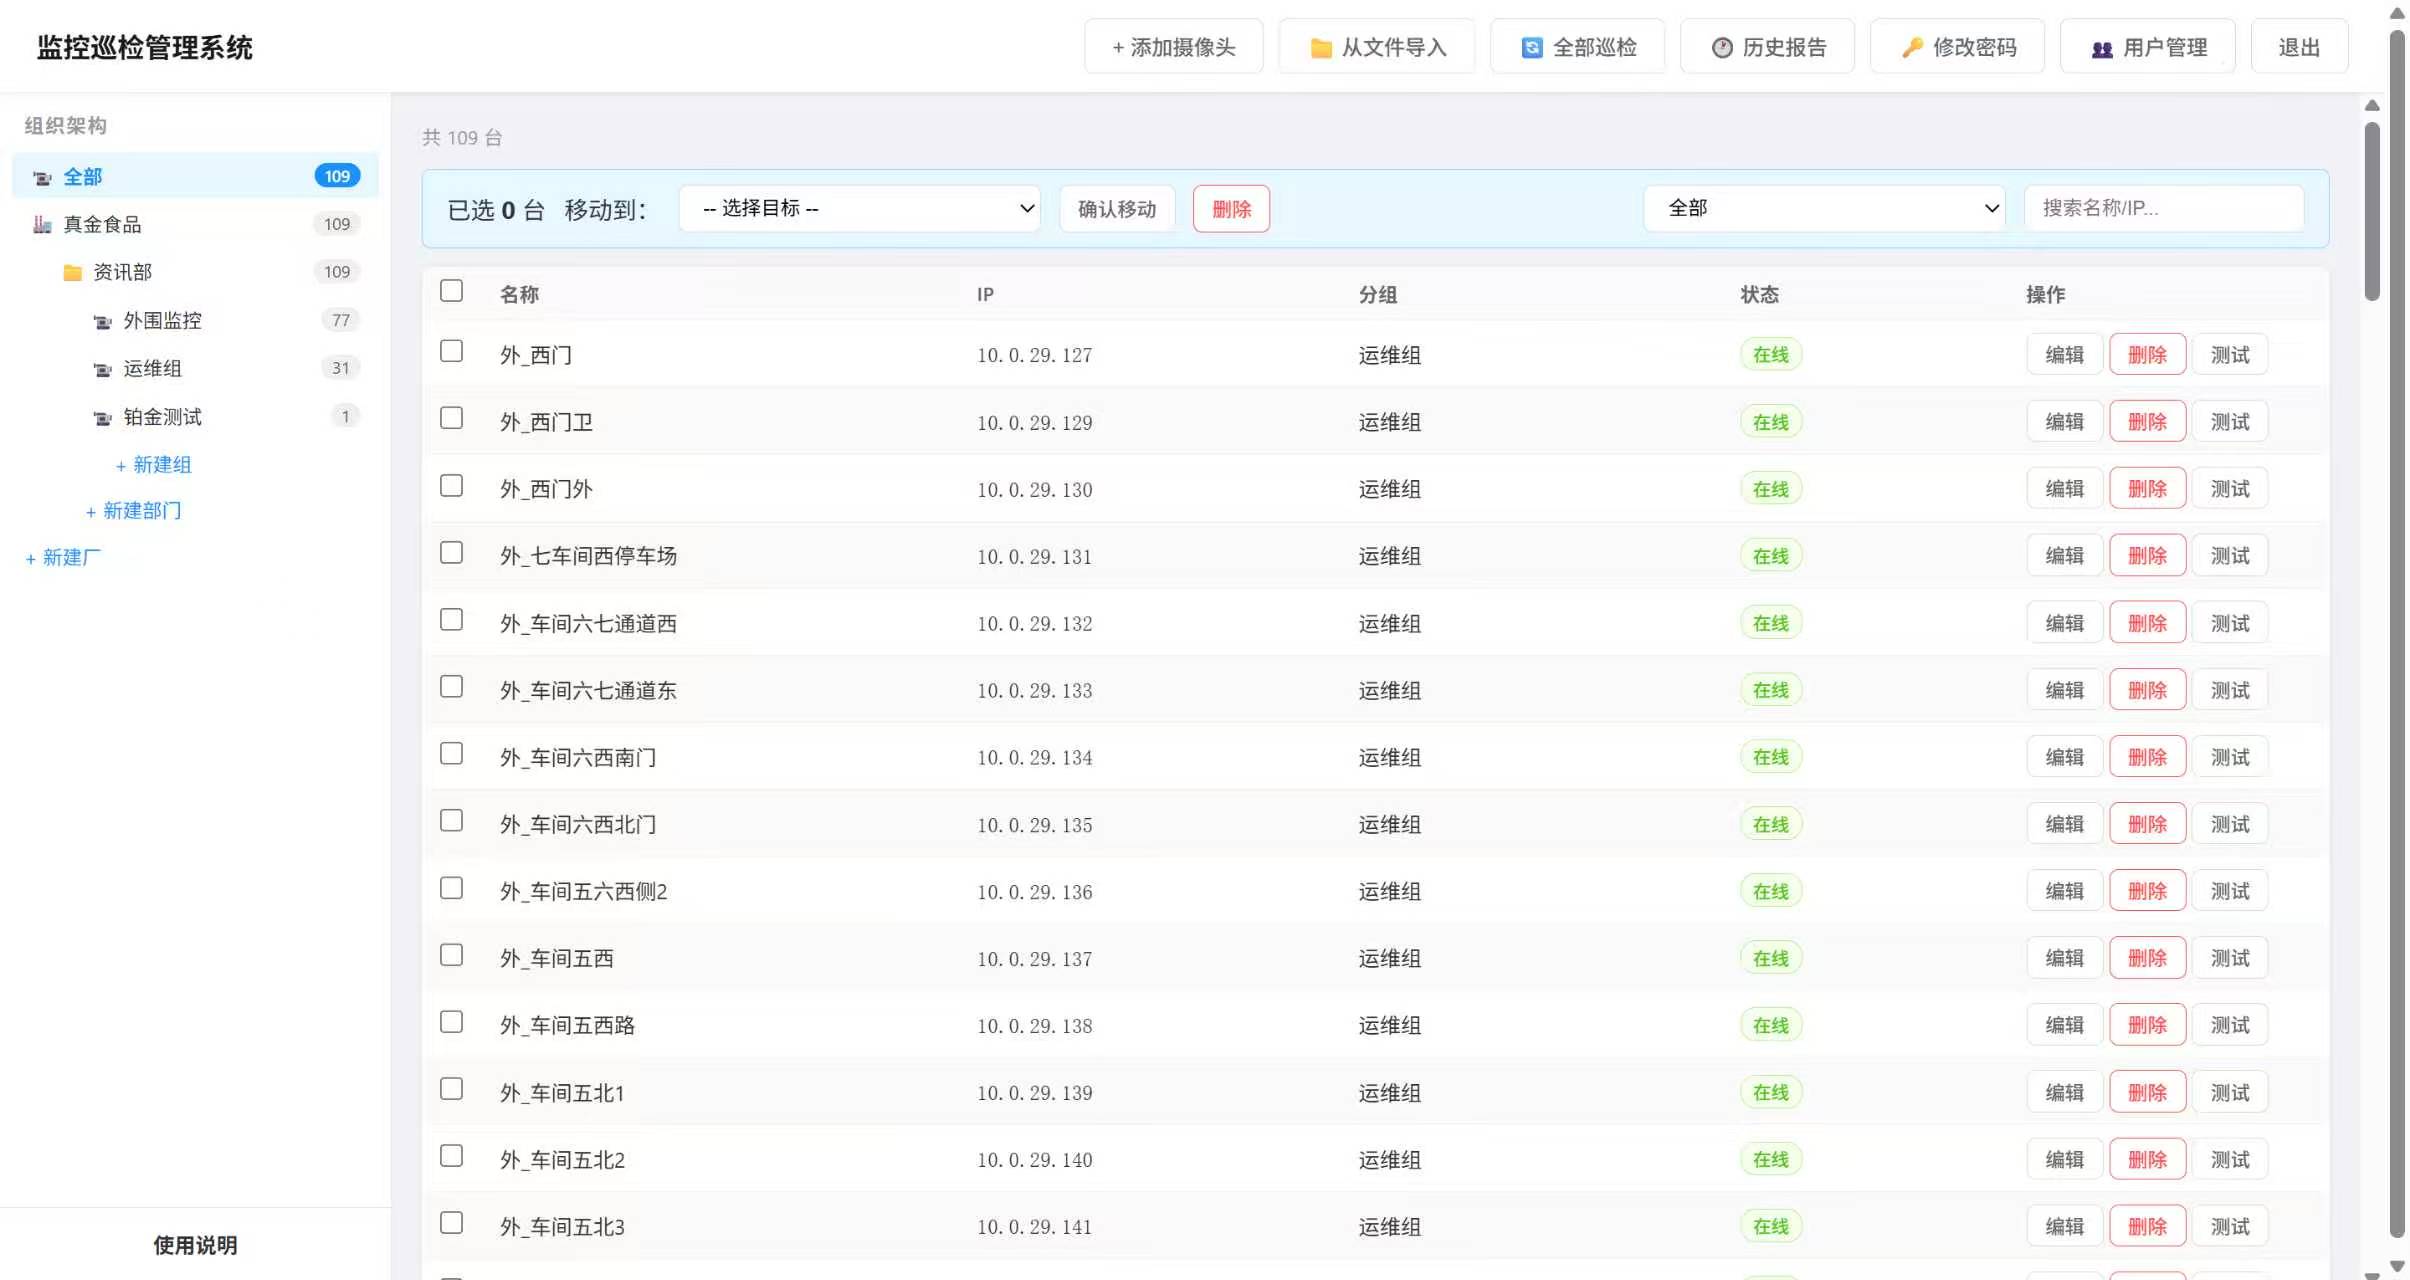
Task: Select 全部 in the organization tree
Action: 195,176
